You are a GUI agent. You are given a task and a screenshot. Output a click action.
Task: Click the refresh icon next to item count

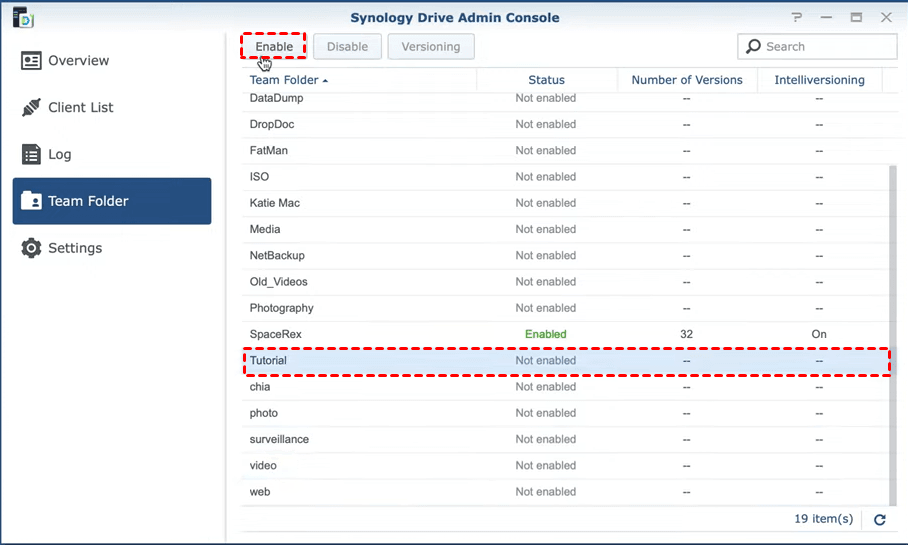(x=880, y=520)
